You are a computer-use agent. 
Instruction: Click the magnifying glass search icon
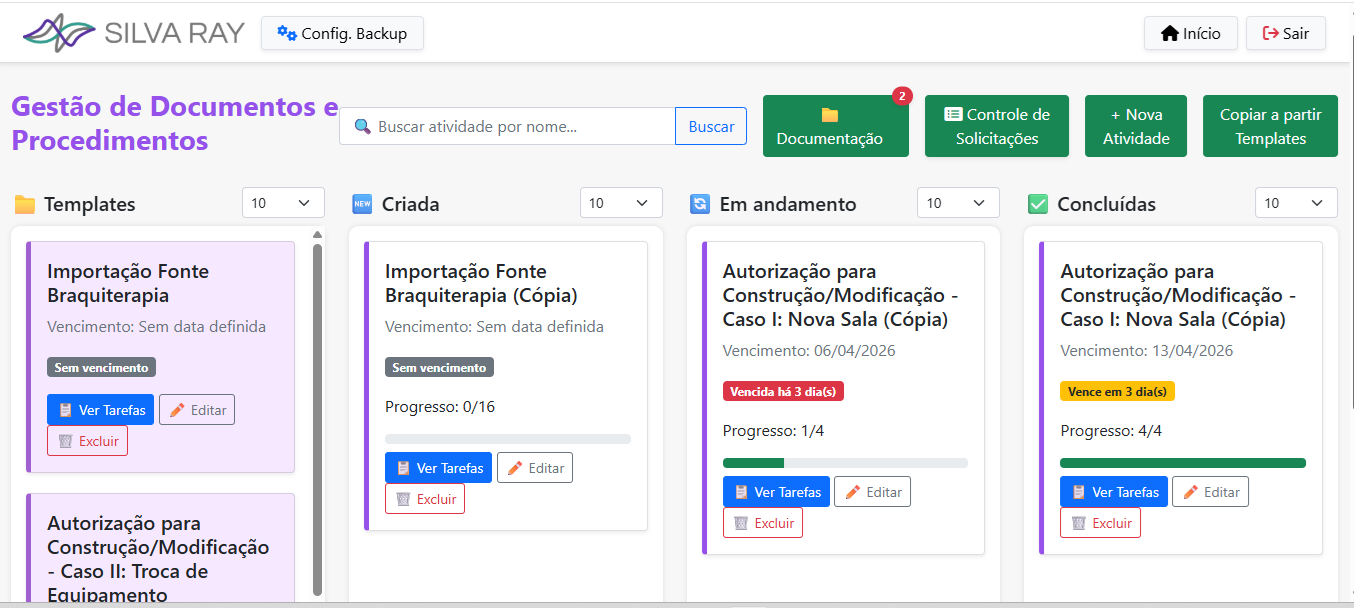click(362, 127)
